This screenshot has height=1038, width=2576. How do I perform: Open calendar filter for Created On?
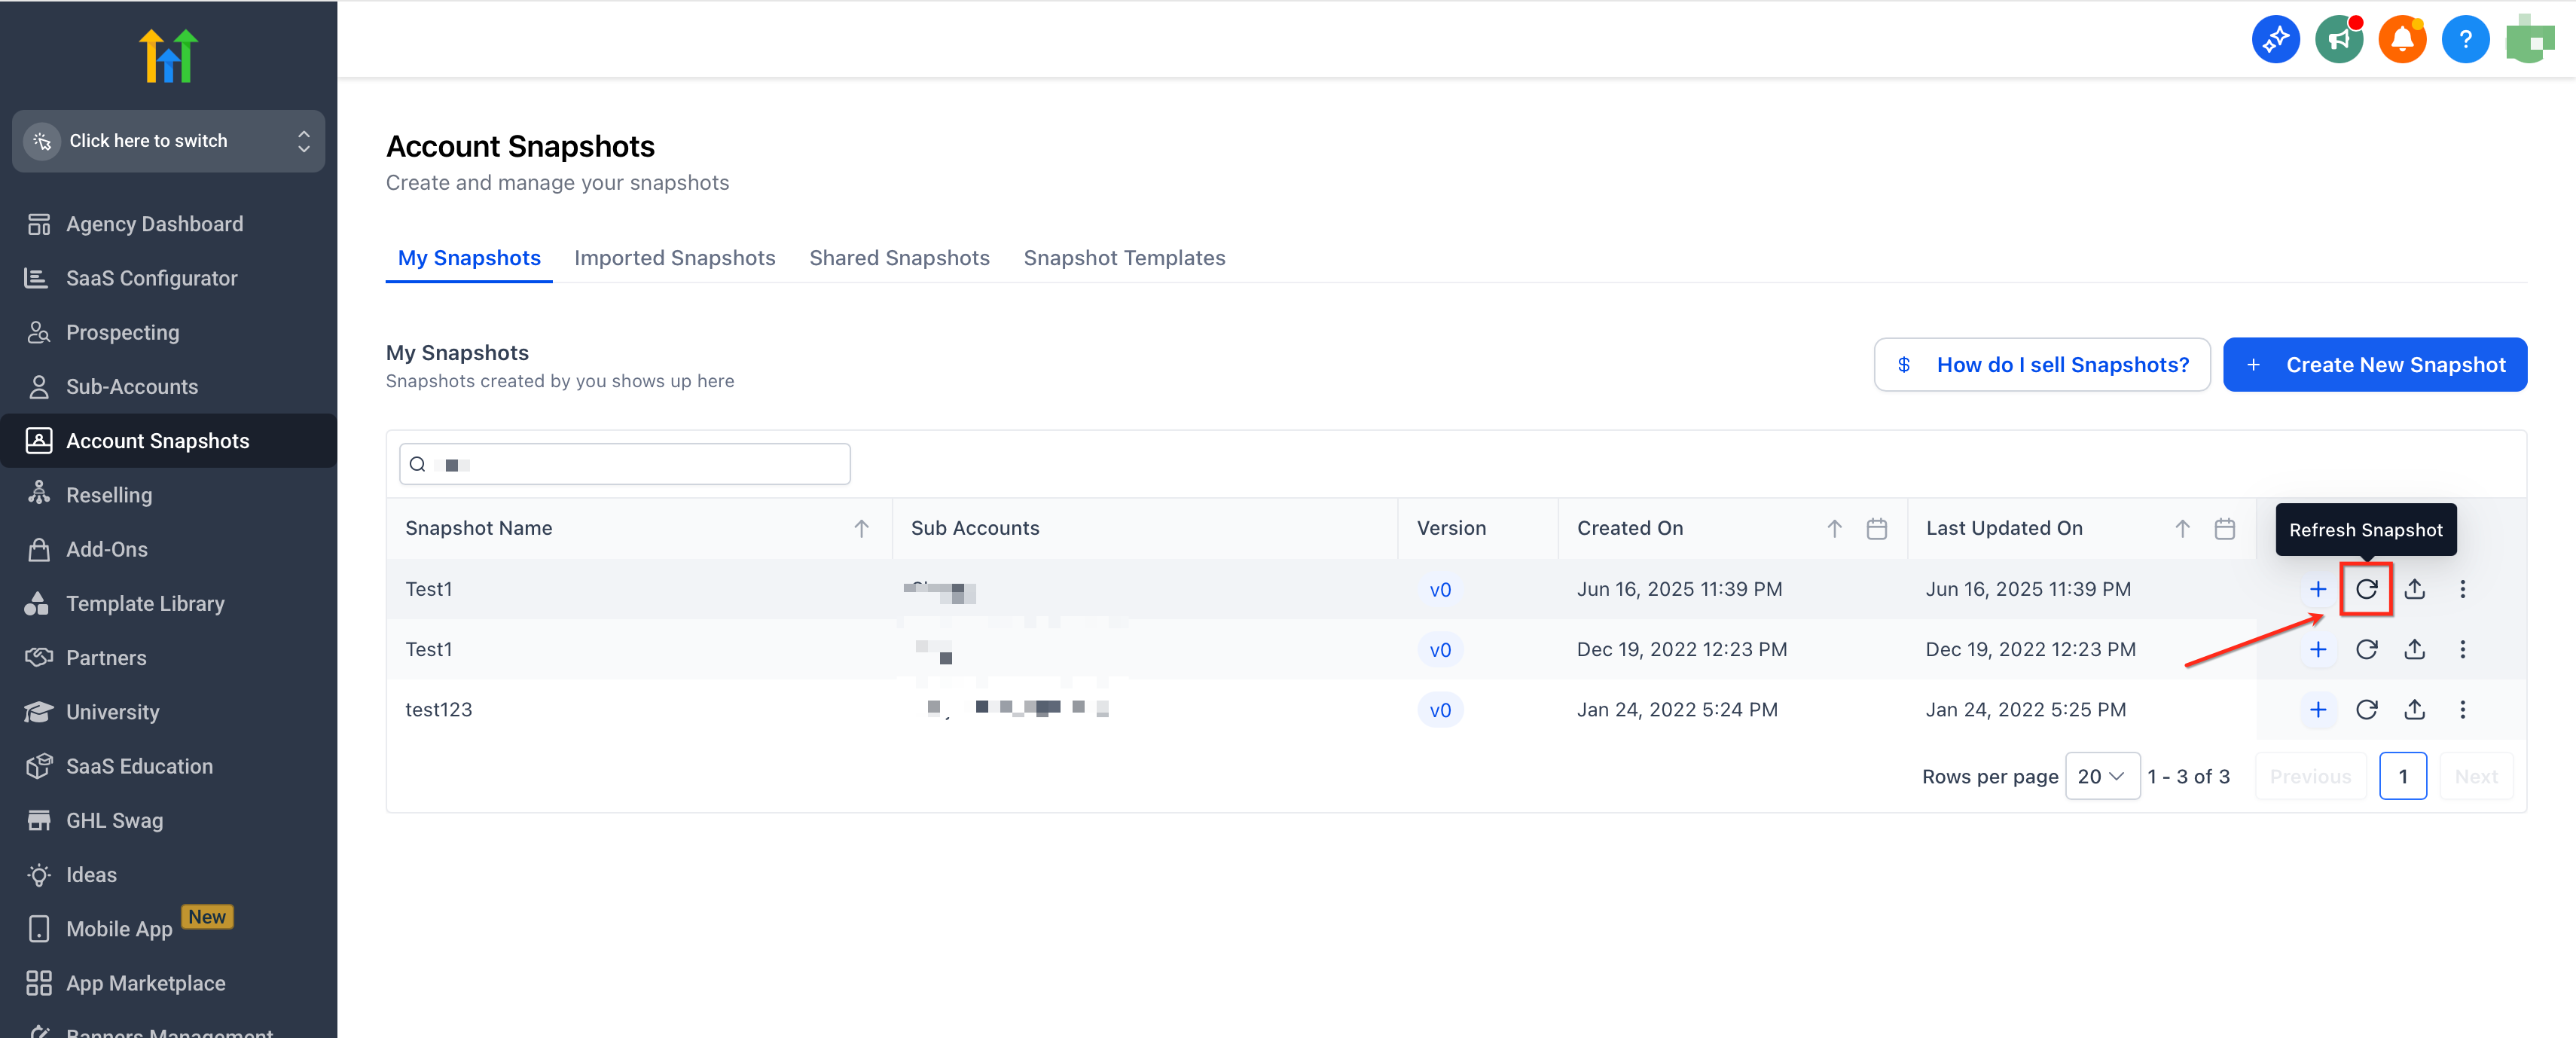[x=1876, y=528]
